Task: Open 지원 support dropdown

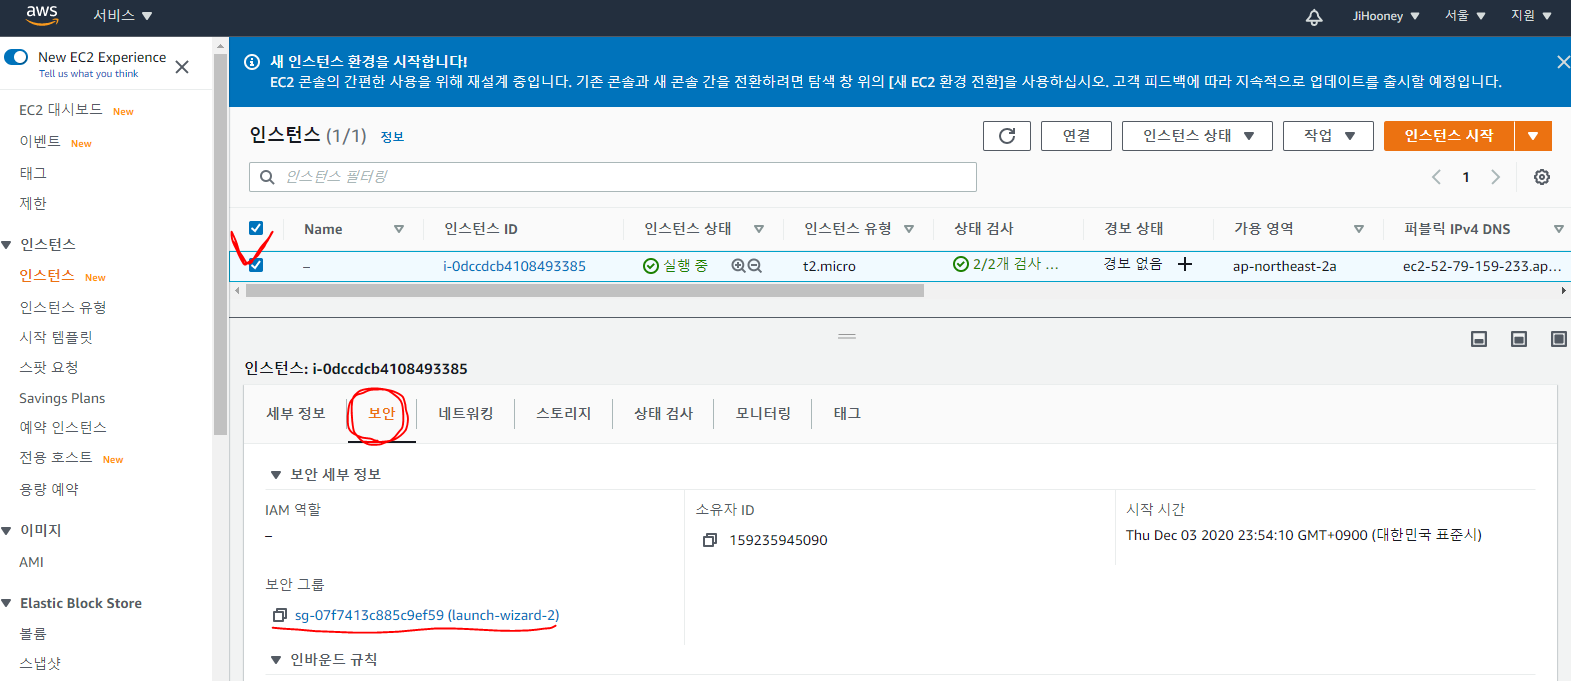Action: (1531, 16)
